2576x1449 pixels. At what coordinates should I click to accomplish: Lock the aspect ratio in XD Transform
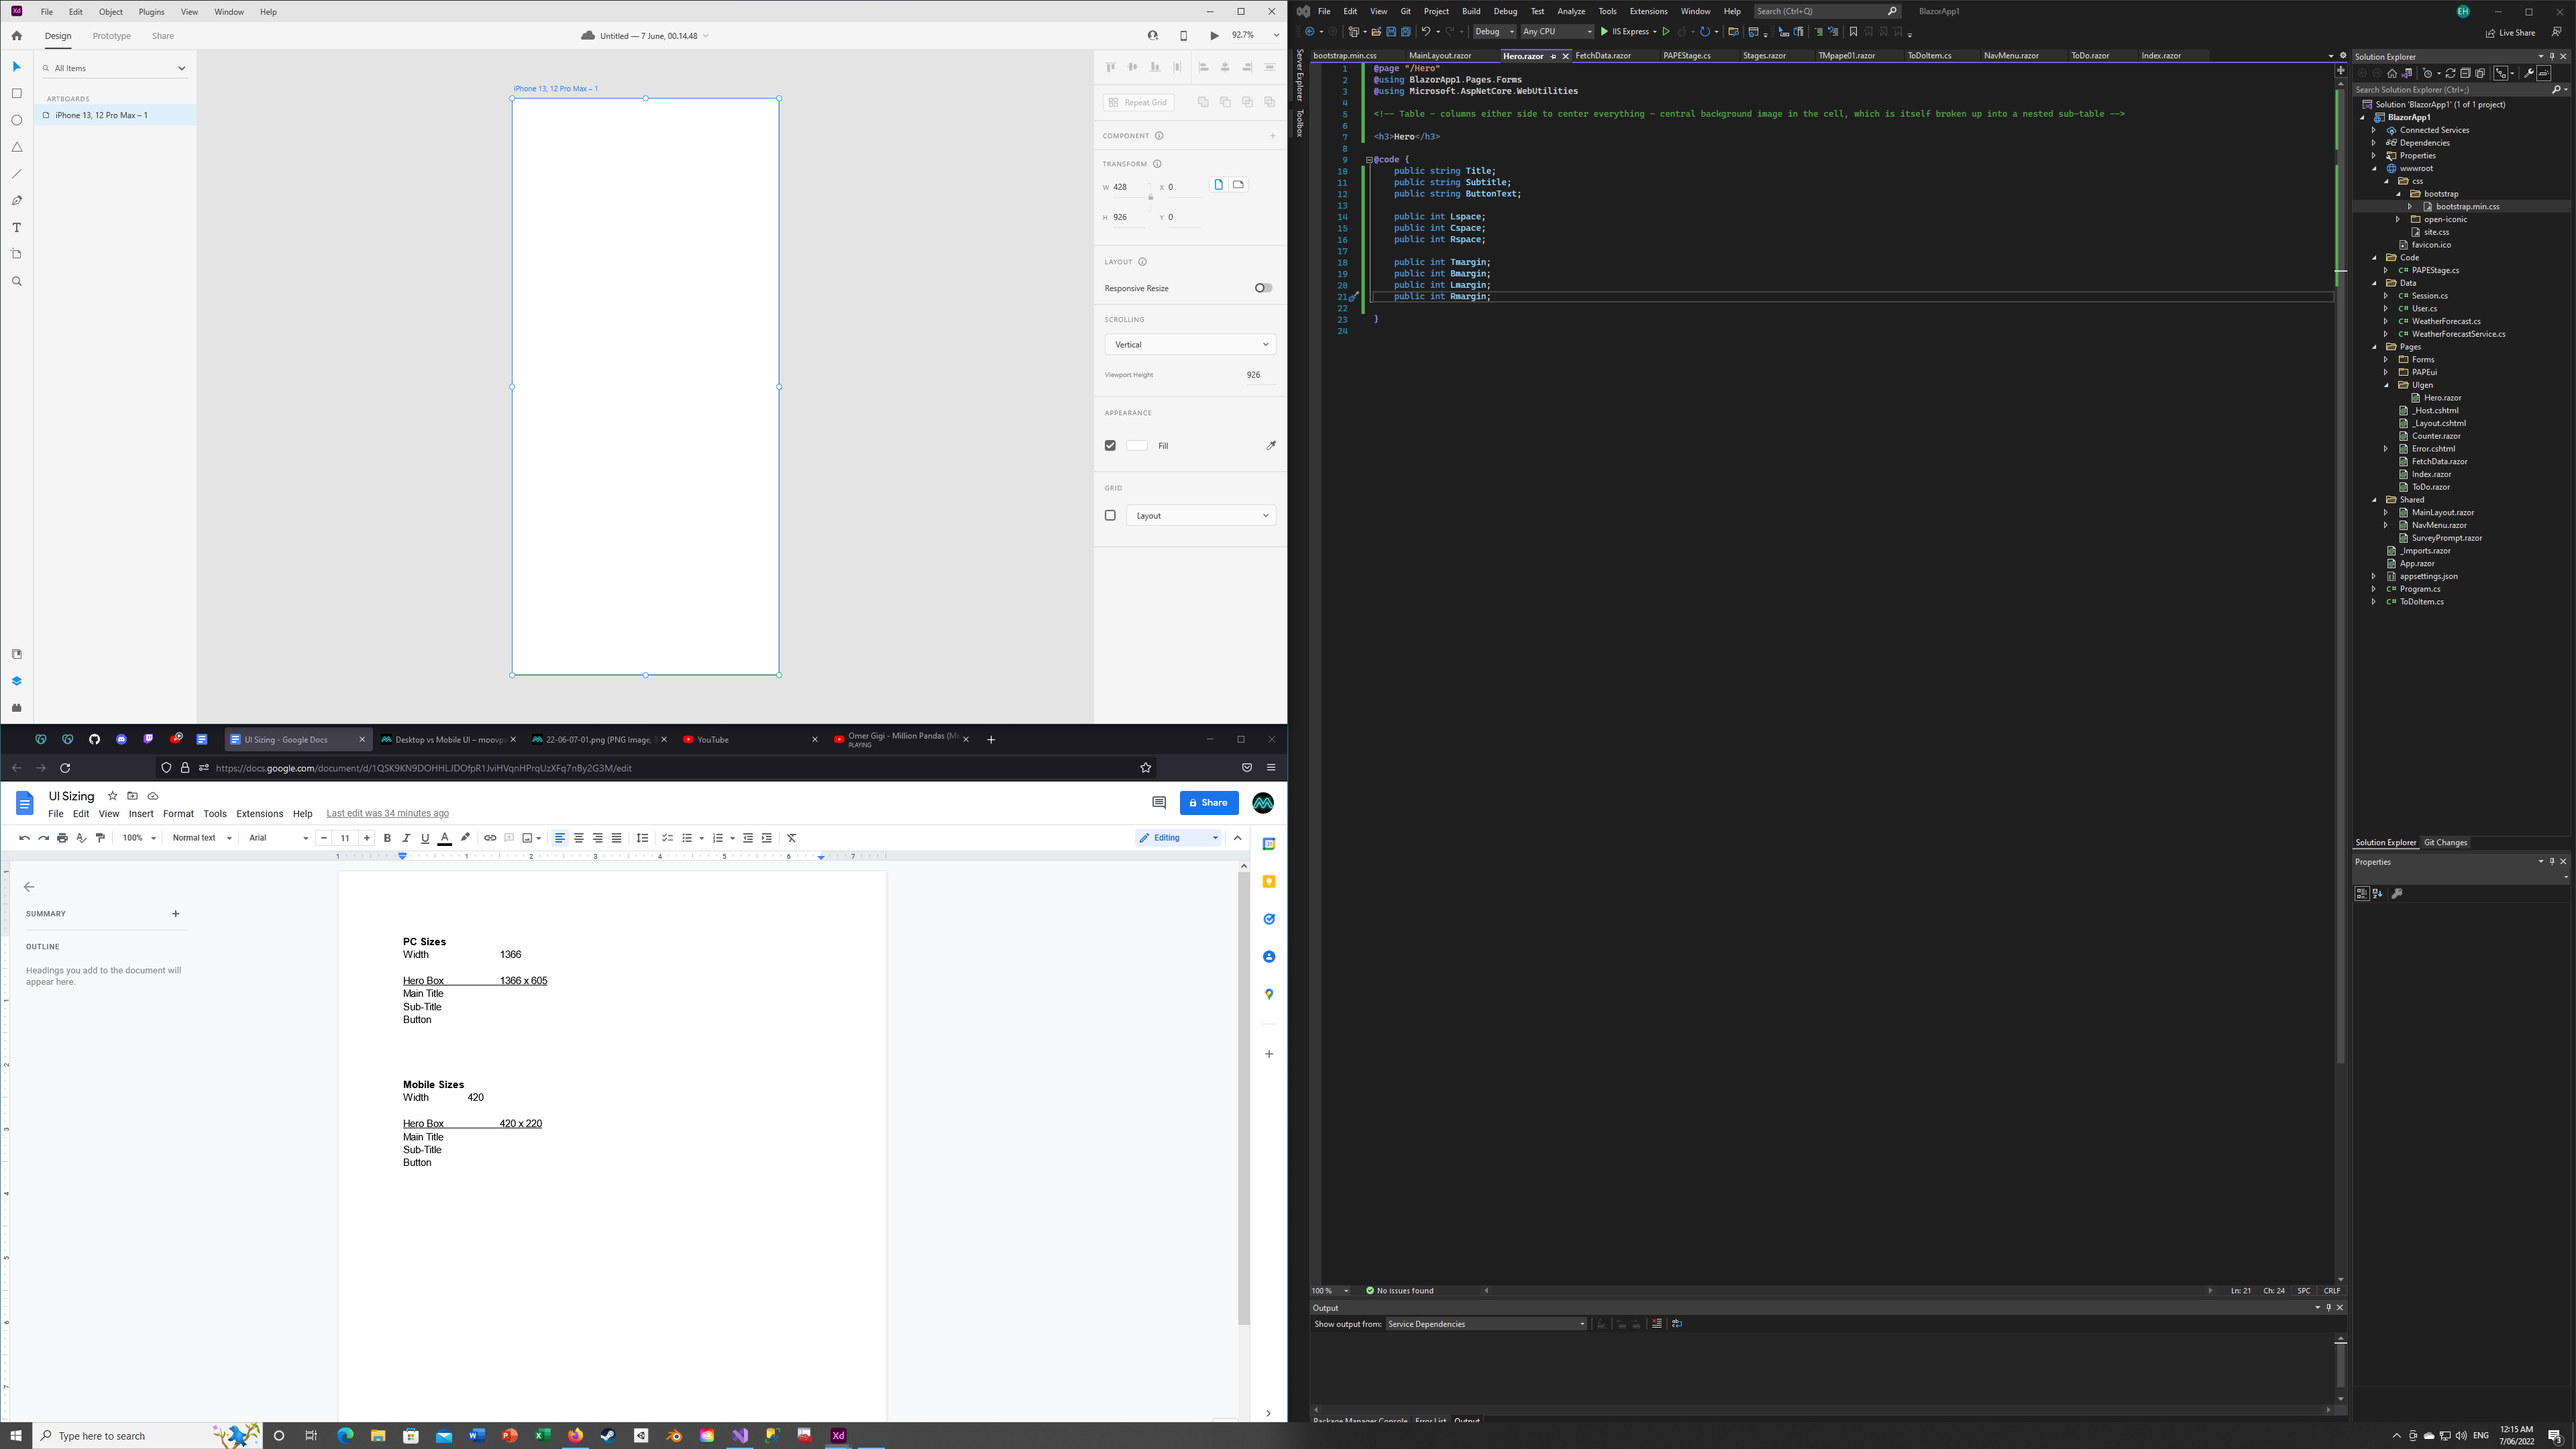1150,197
